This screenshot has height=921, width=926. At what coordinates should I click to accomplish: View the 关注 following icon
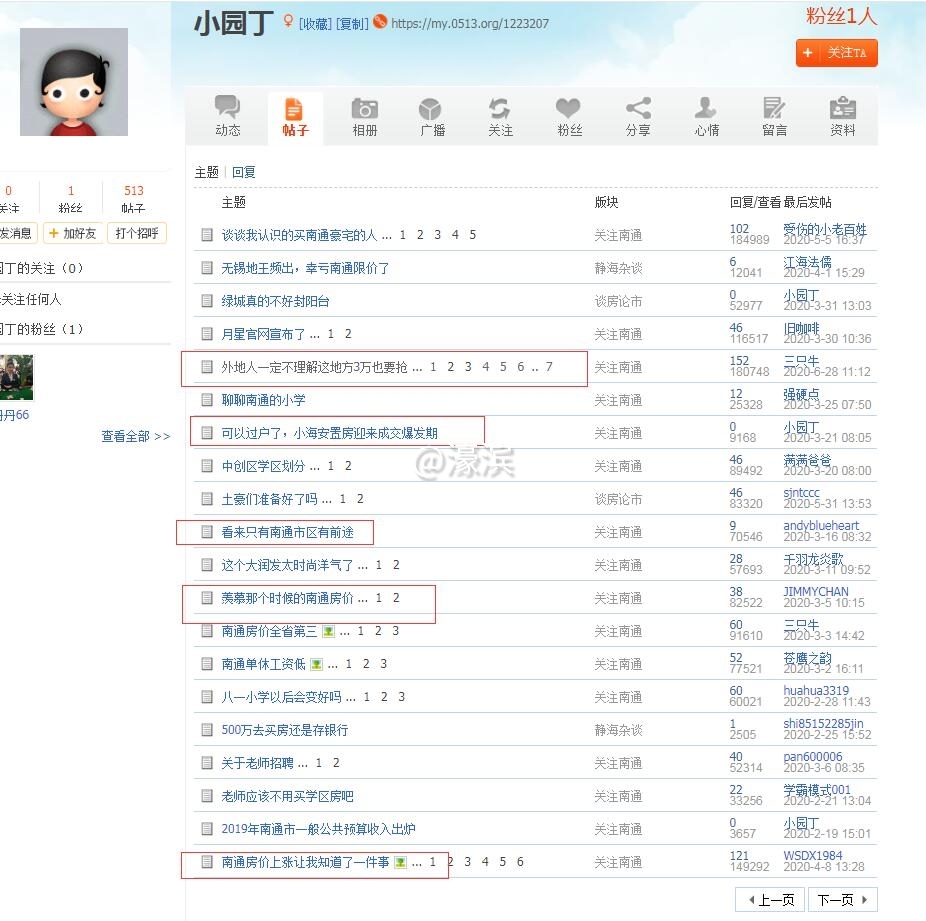click(x=500, y=115)
